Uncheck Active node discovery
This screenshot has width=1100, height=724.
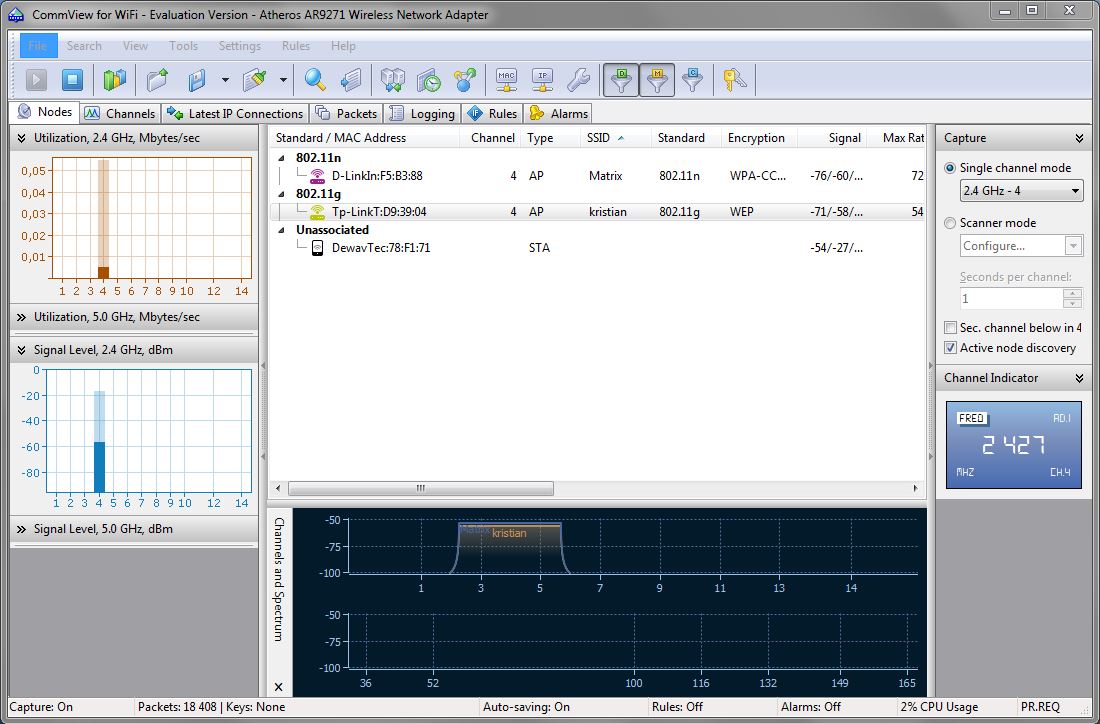coord(951,348)
